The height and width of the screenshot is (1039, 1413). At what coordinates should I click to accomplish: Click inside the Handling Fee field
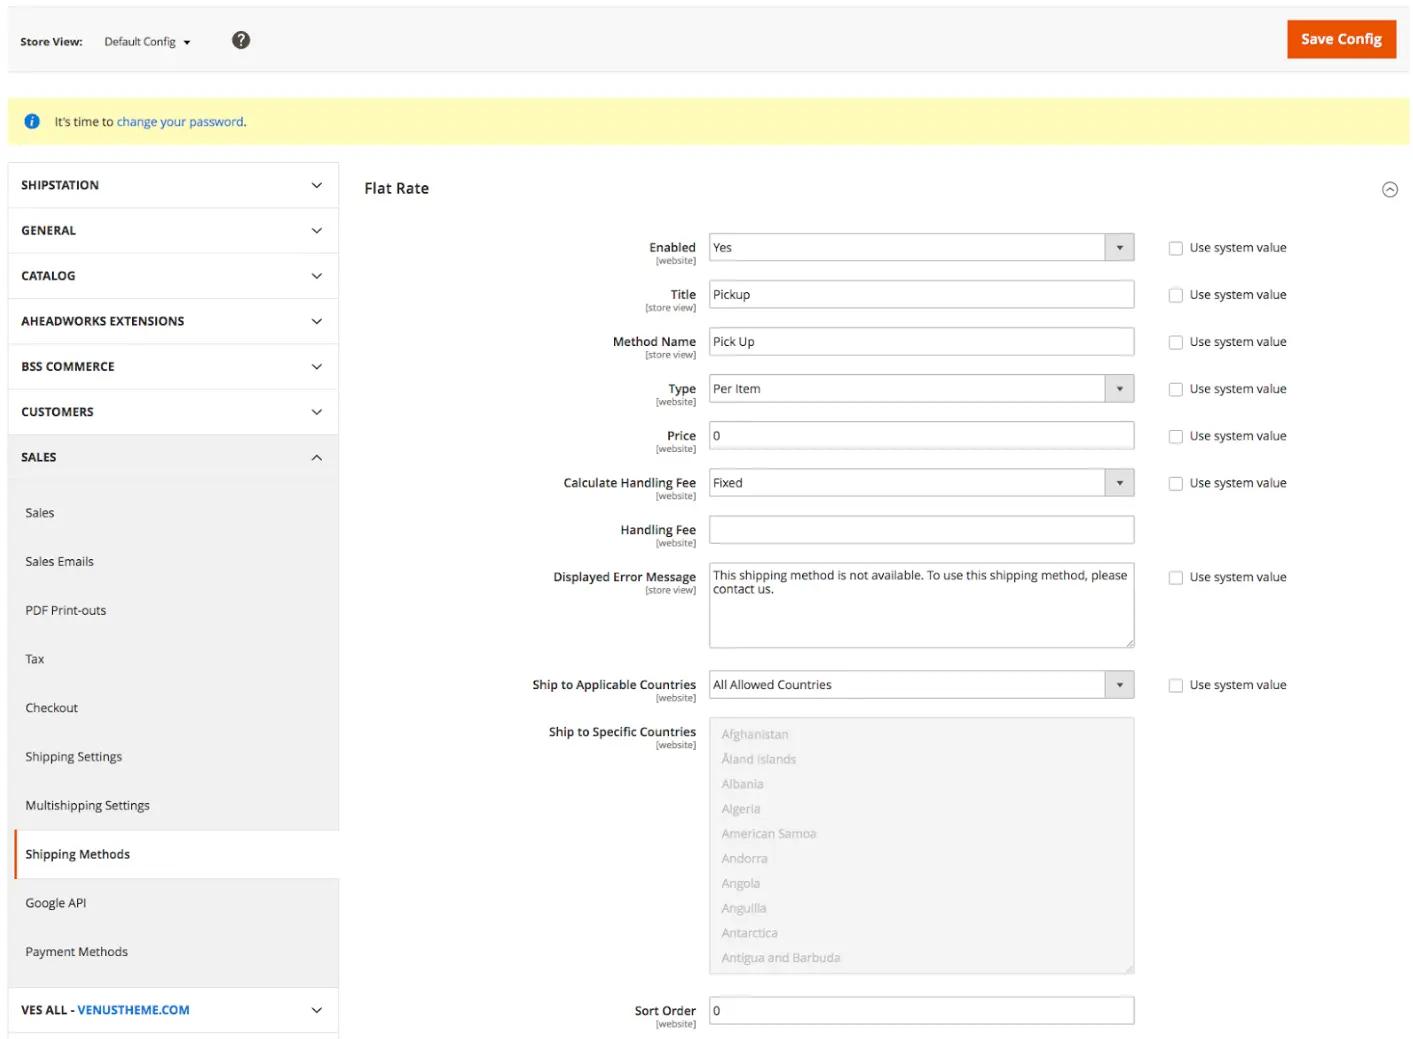coord(920,529)
